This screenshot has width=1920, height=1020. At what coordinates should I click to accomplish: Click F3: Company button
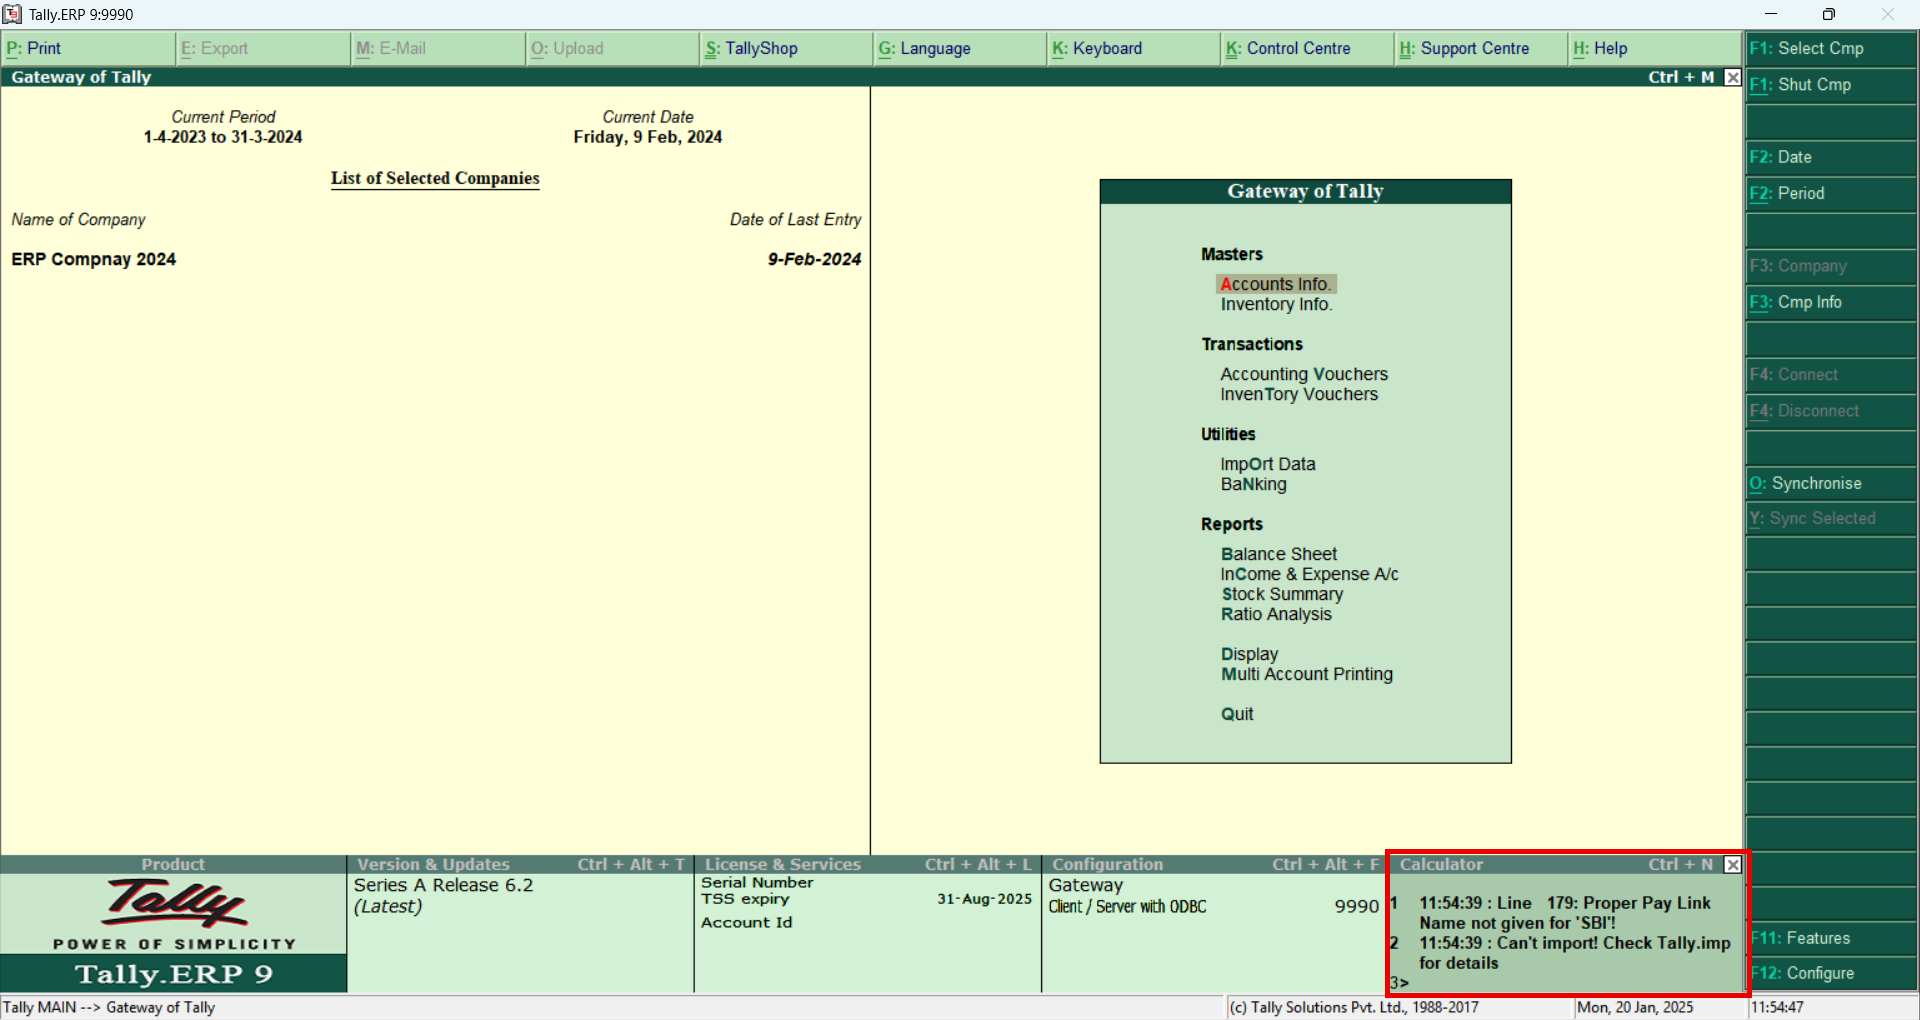click(1831, 266)
